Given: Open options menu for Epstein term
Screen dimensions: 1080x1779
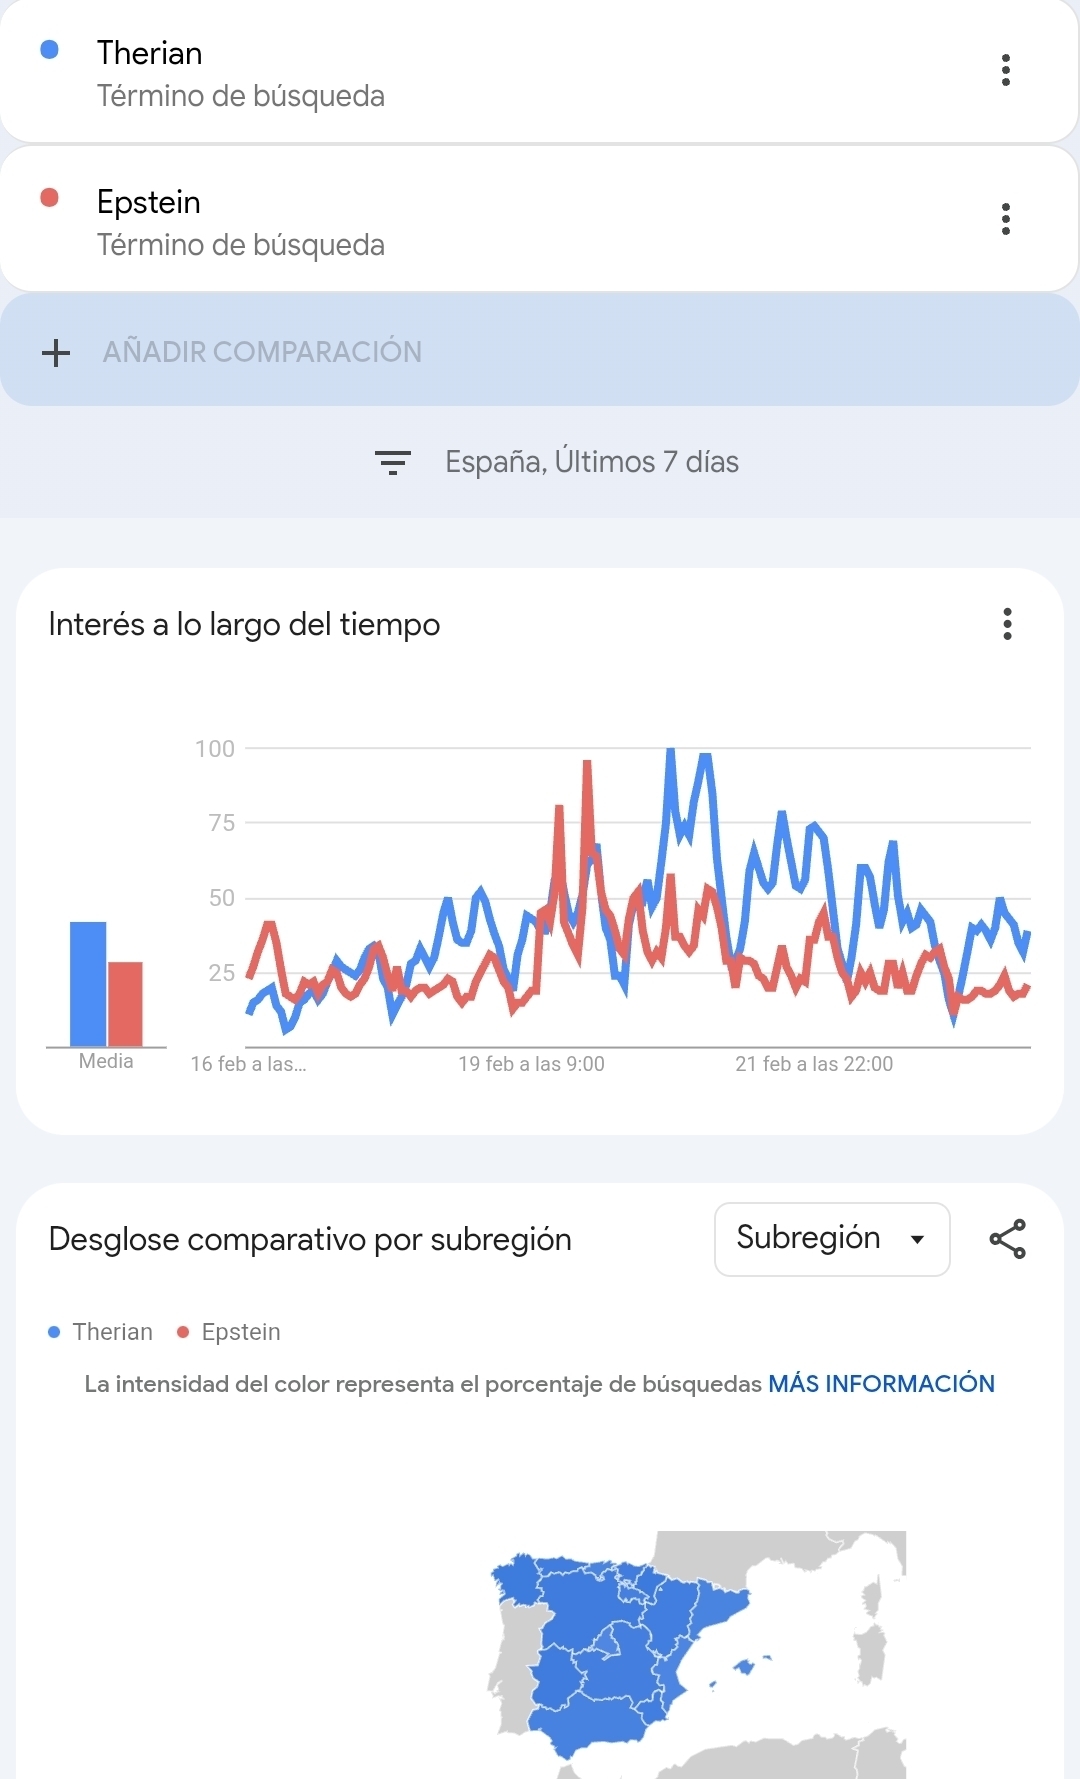Looking at the screenshot, I should (1005, 219).
